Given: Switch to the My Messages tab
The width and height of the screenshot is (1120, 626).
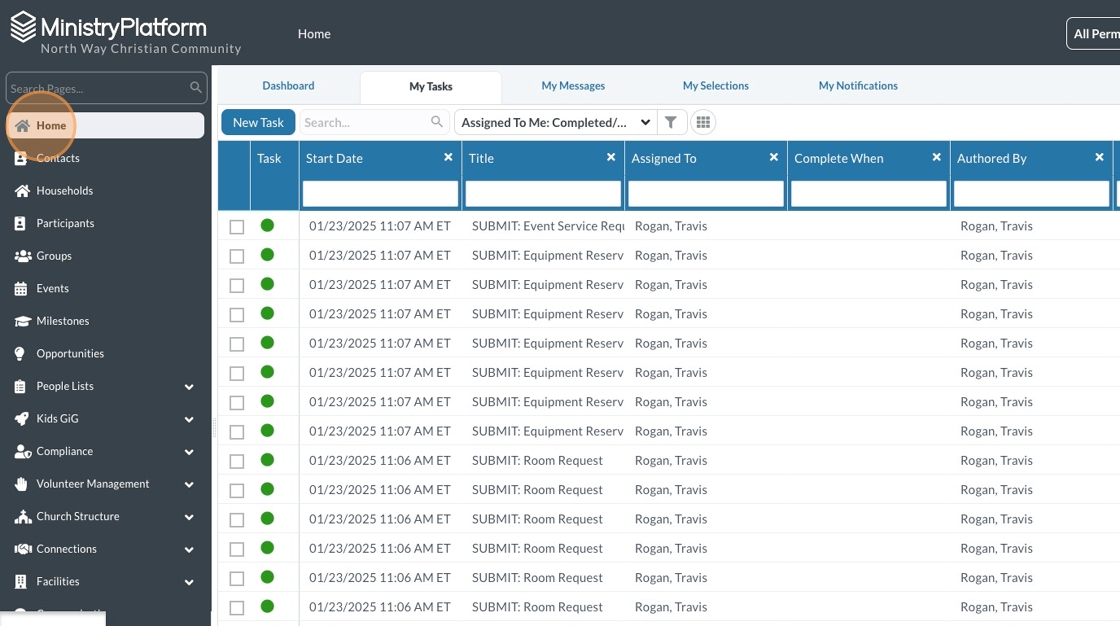Looking at the screenshot, I should pyautogui.click(x=573, y=86).
